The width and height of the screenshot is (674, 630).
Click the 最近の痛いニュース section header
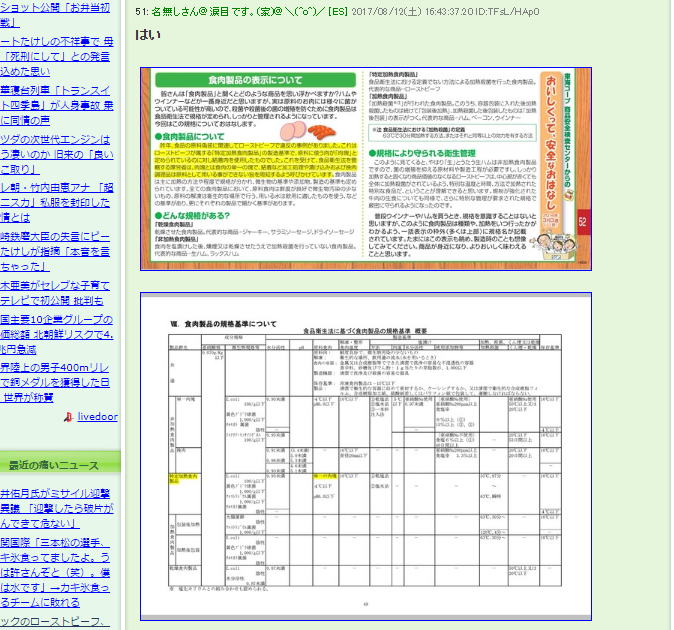tap(54, 465)
